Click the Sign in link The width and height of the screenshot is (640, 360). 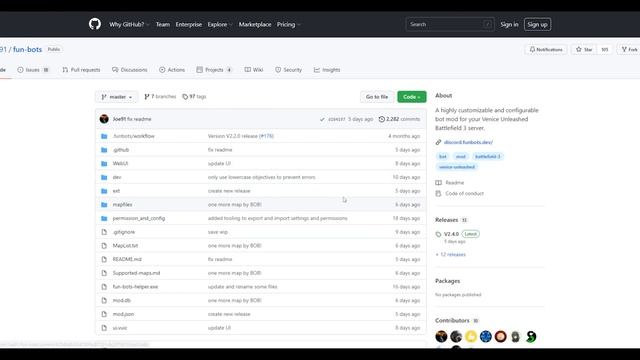click(509, 24)
